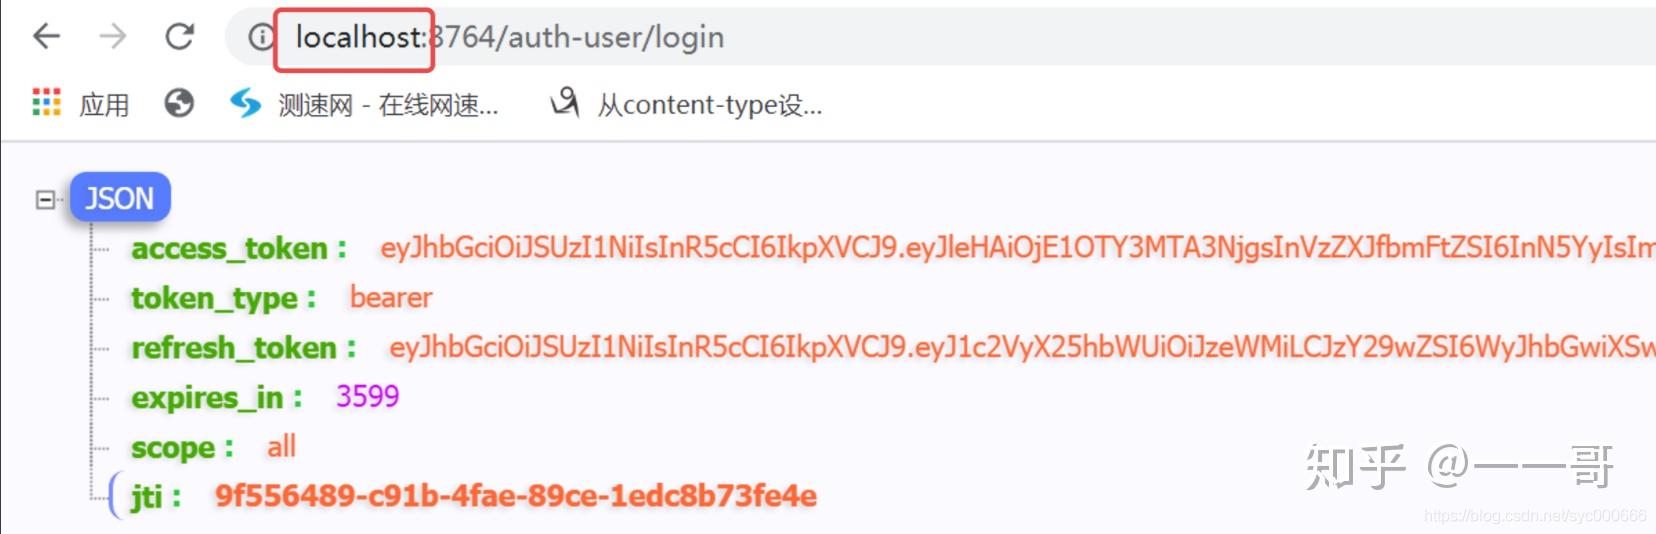Click the browser back arrow
Image resolution: width=1656 pixels, height=534 pixels.
[46, 37]
